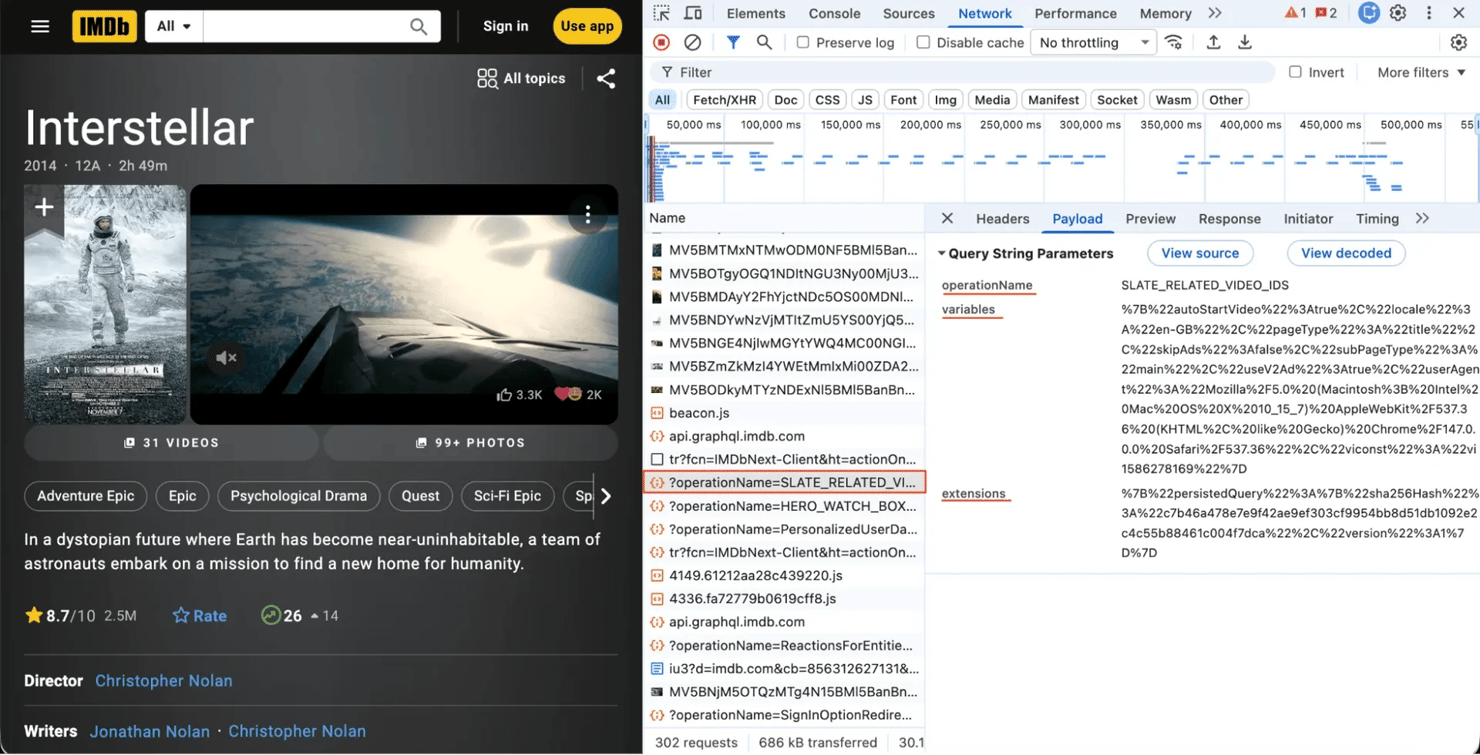This screenshot has height=755, width=1480.
Task: Open the IMDb search All category dropdown
Action: [x=174, y=26]
